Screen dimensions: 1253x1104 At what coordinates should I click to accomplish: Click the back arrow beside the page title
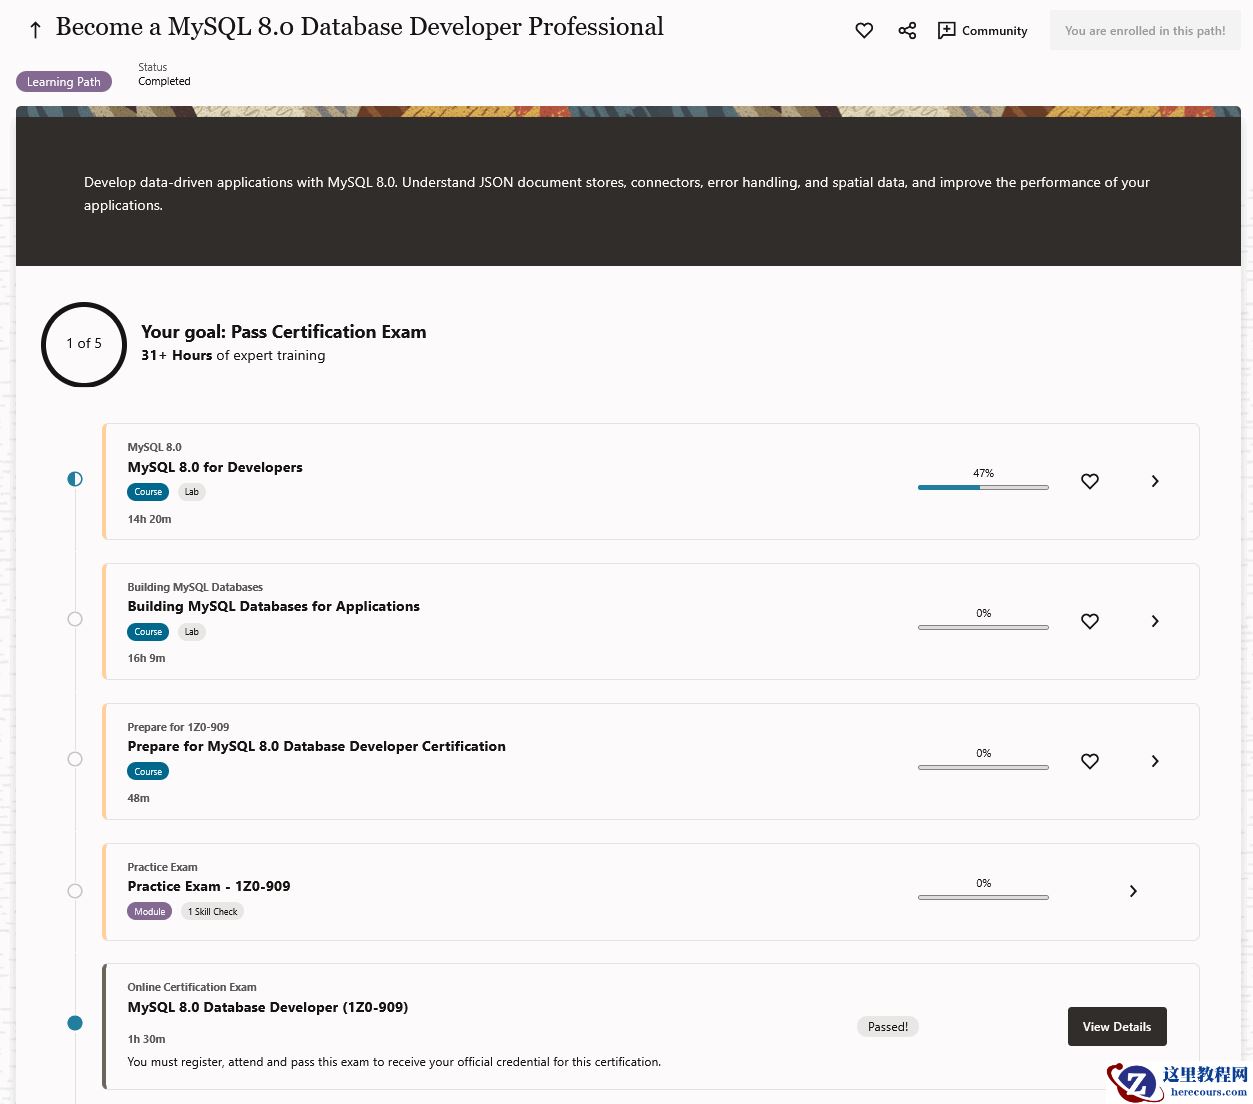click(x=35, y=30)
